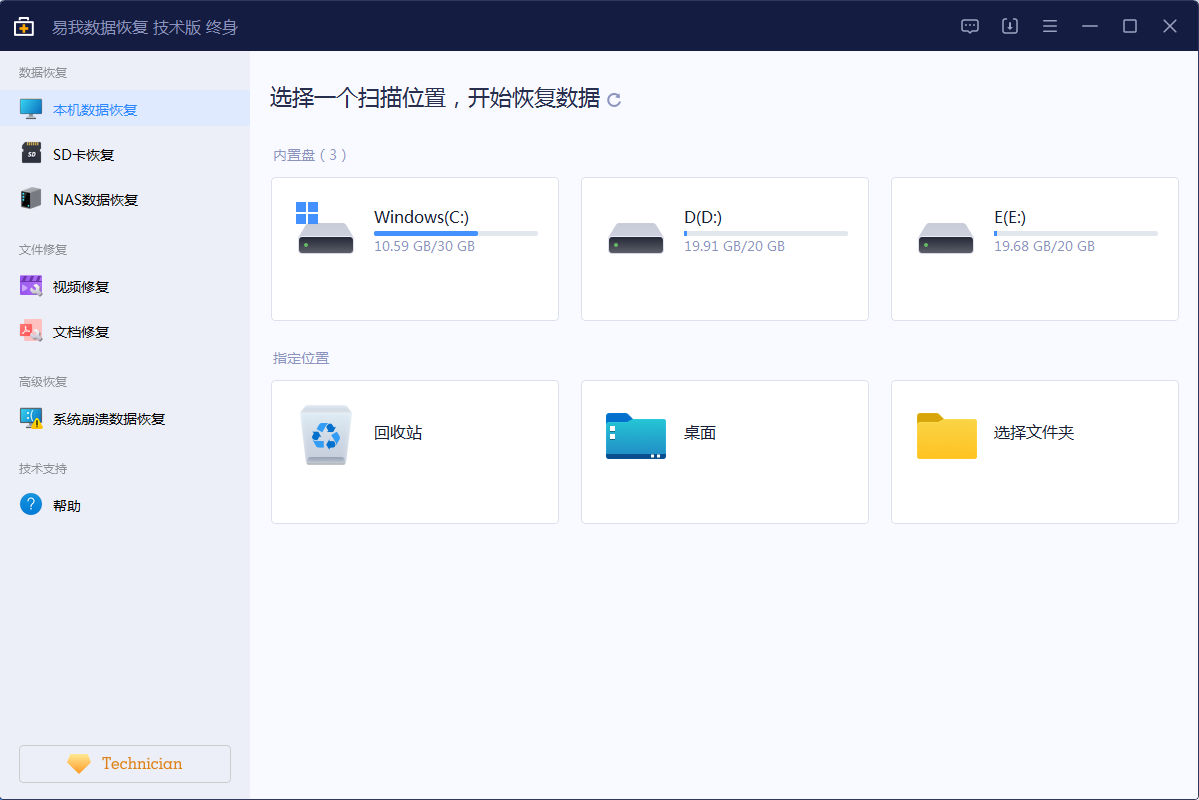Open the feedback chat icon in title bar

pyautogui.click(x=970, y=26)
